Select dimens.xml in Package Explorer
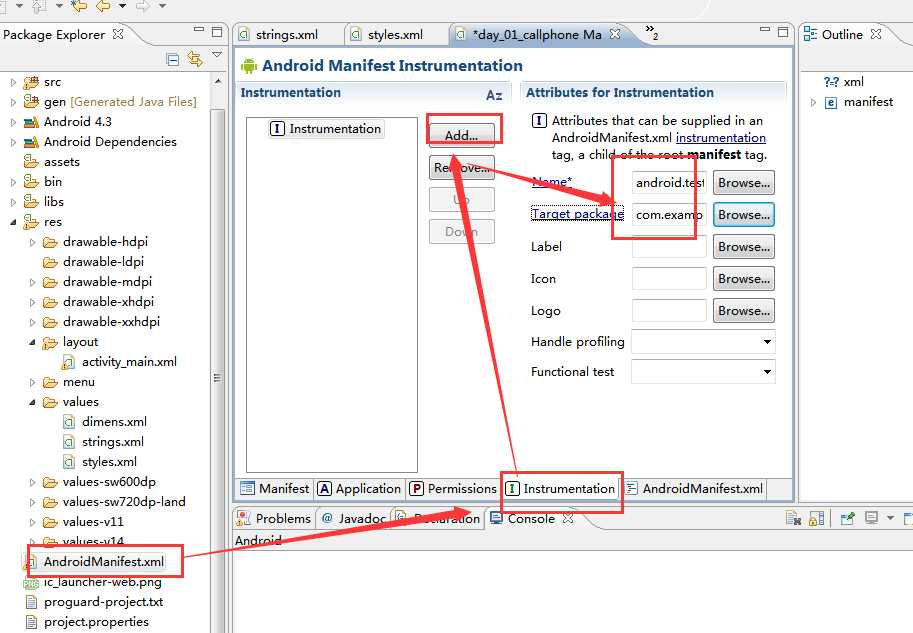This screenshot has width=913, height=633. [x=105, y=422]
